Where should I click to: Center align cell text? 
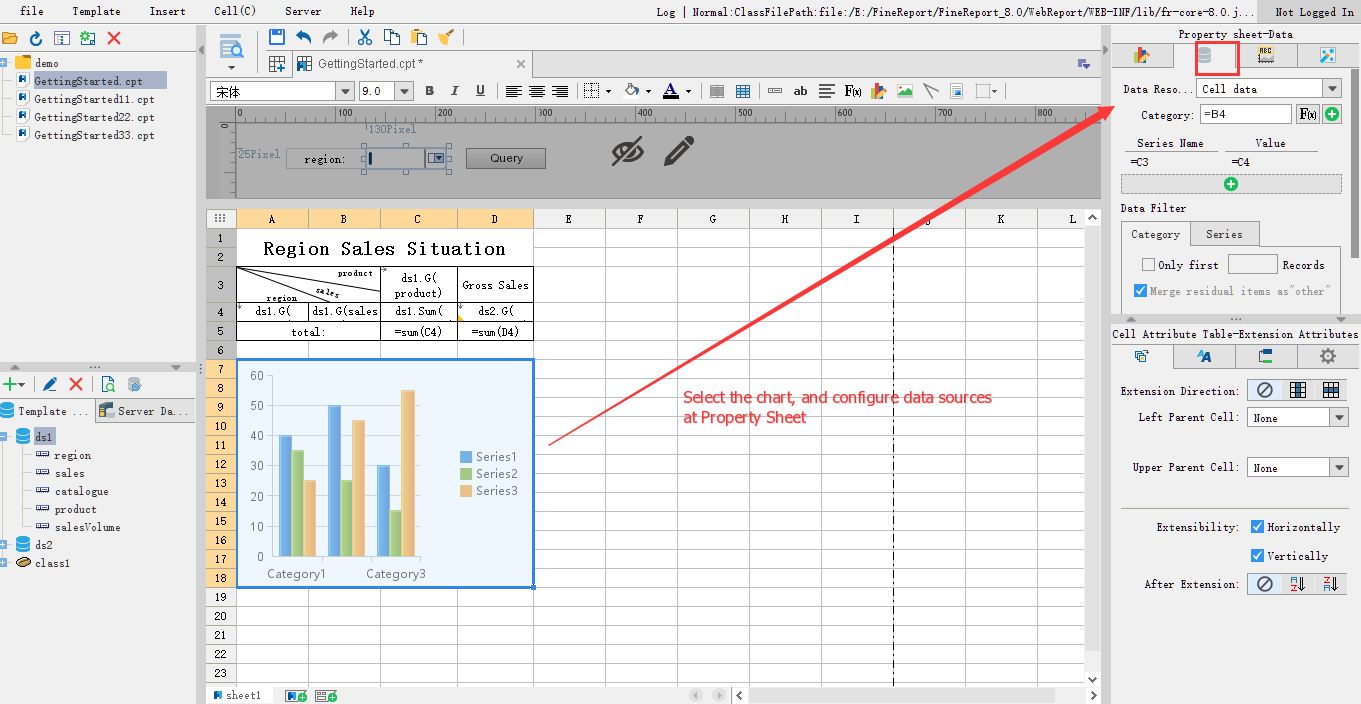coord(537,91)
